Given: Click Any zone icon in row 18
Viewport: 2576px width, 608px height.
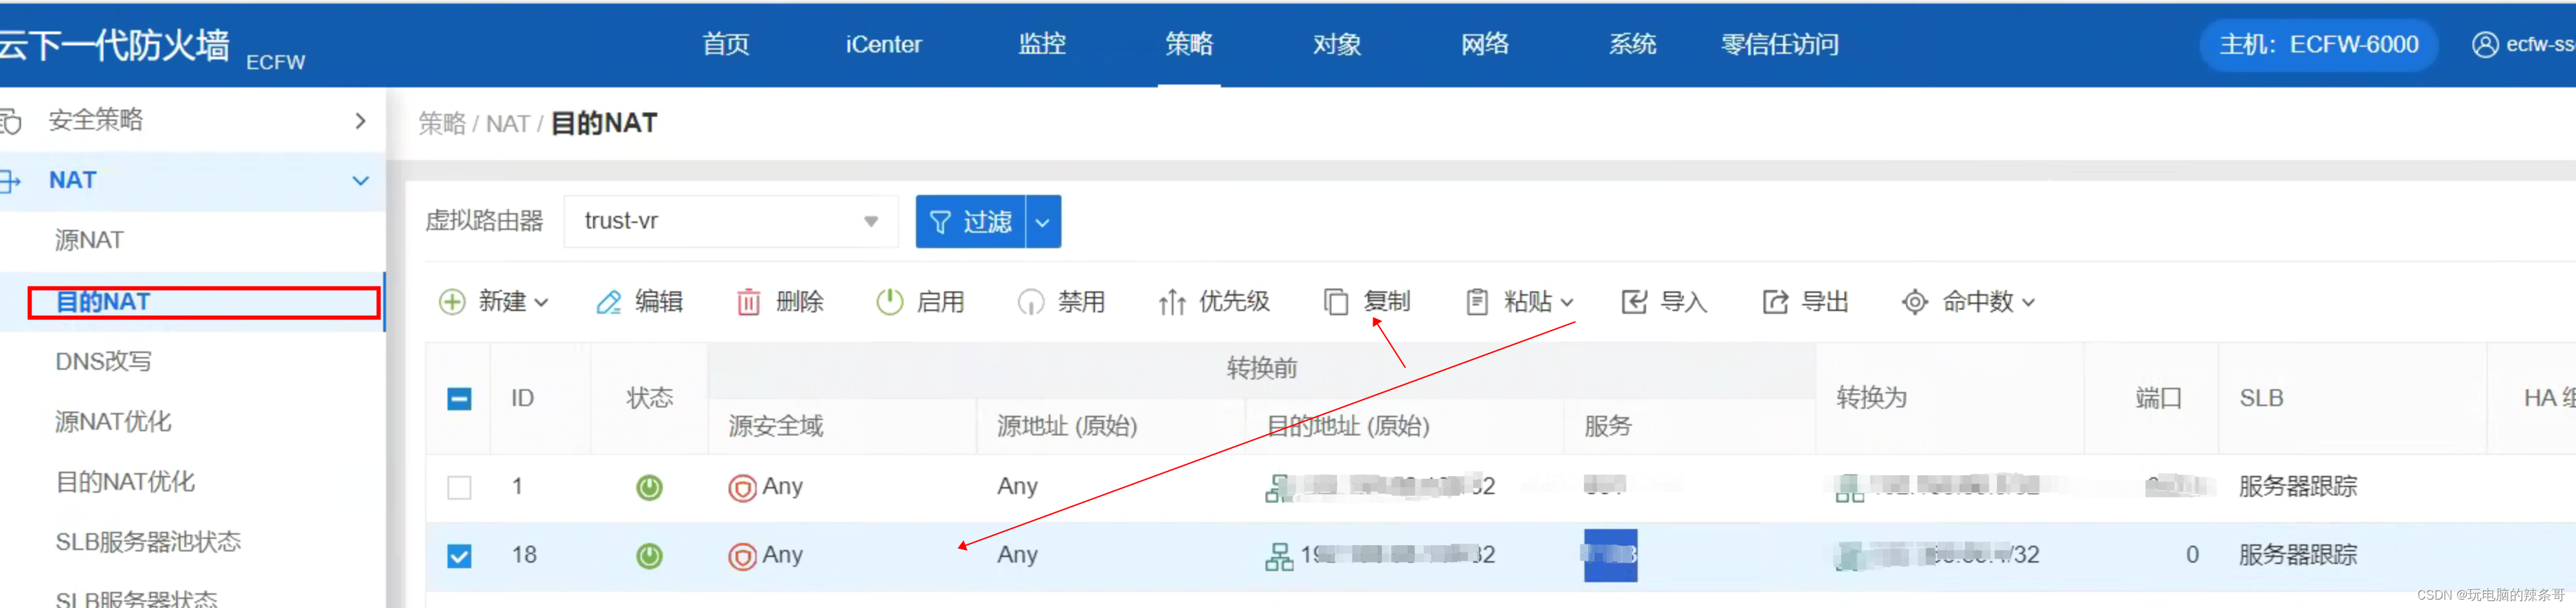Looking at the screenshot, I should 742,557.
